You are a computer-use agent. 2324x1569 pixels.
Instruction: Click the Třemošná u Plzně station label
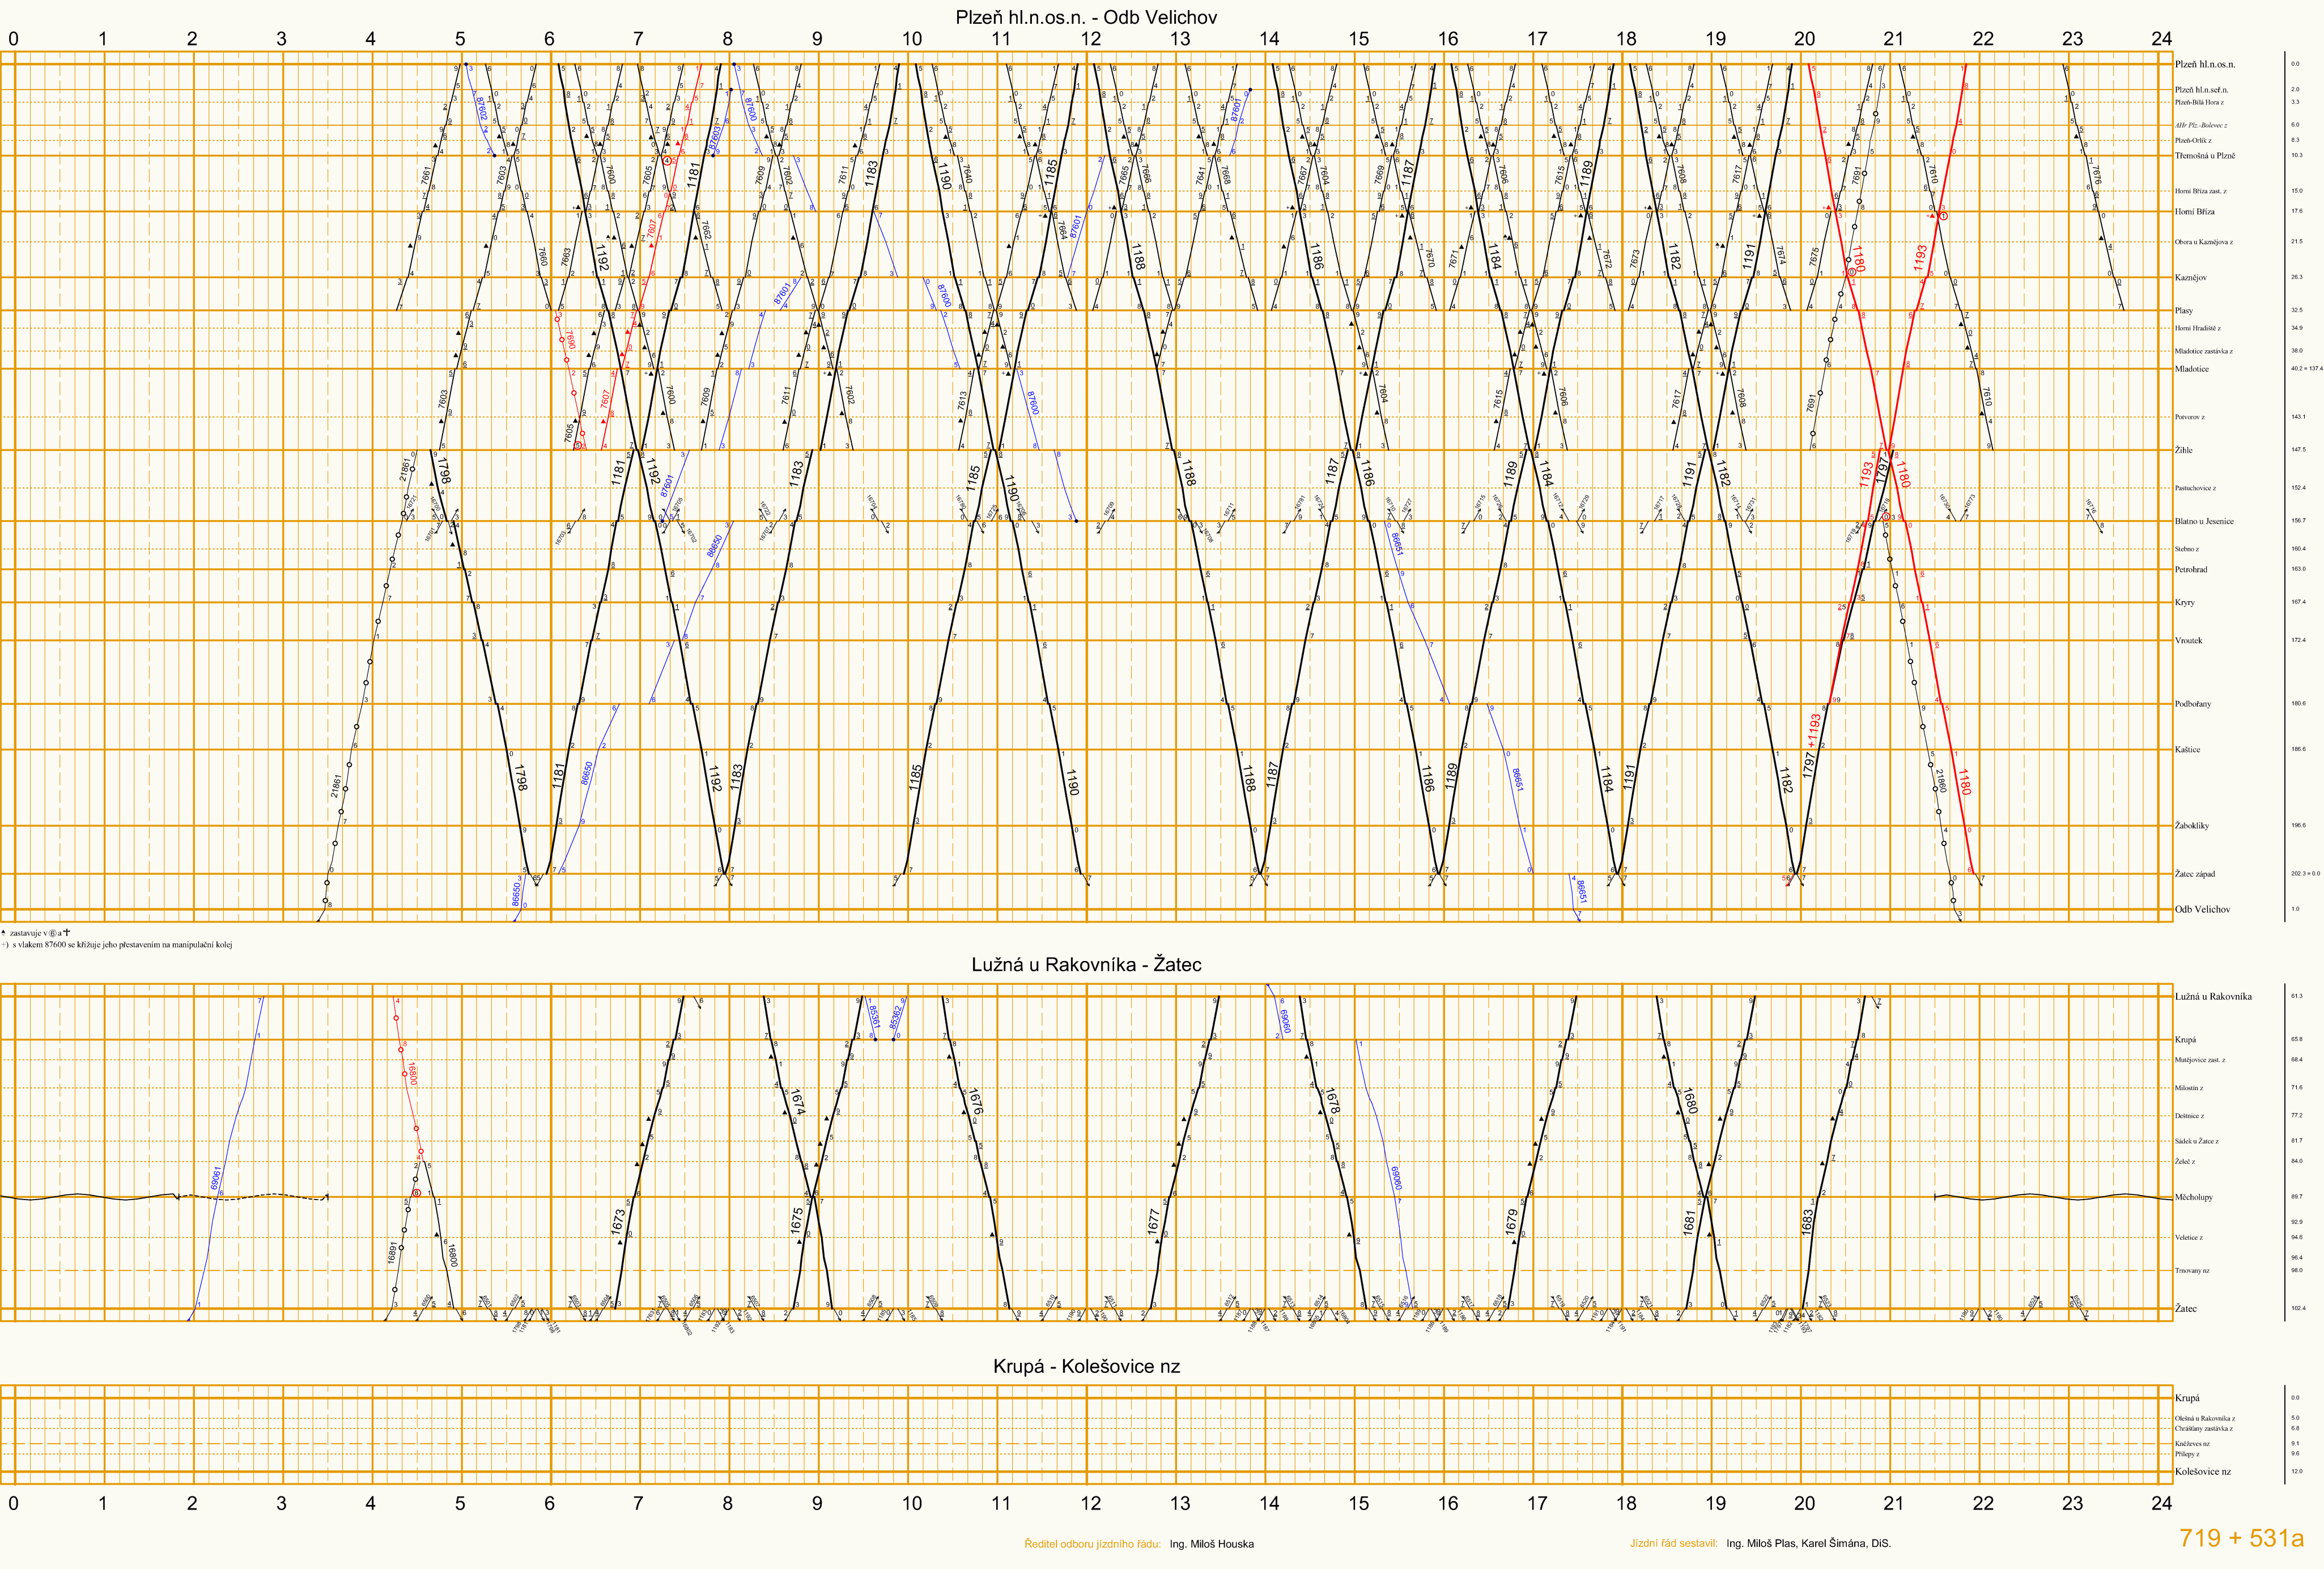[x=2204, y=156]
